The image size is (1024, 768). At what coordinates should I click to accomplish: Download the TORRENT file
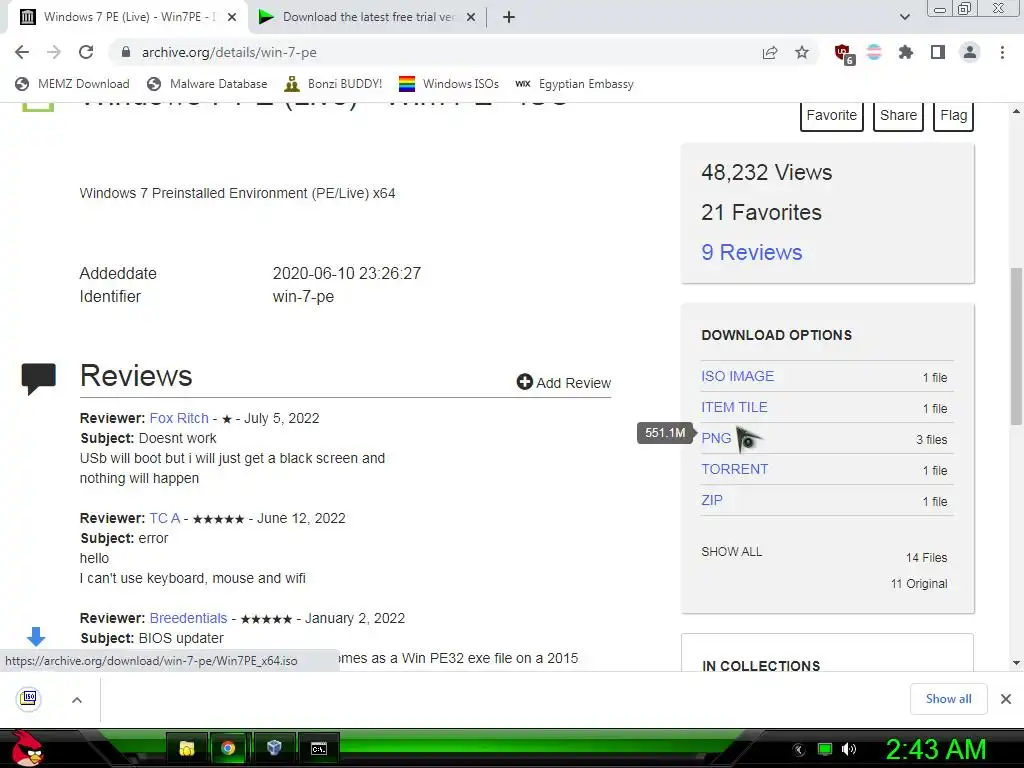(735, 469)
